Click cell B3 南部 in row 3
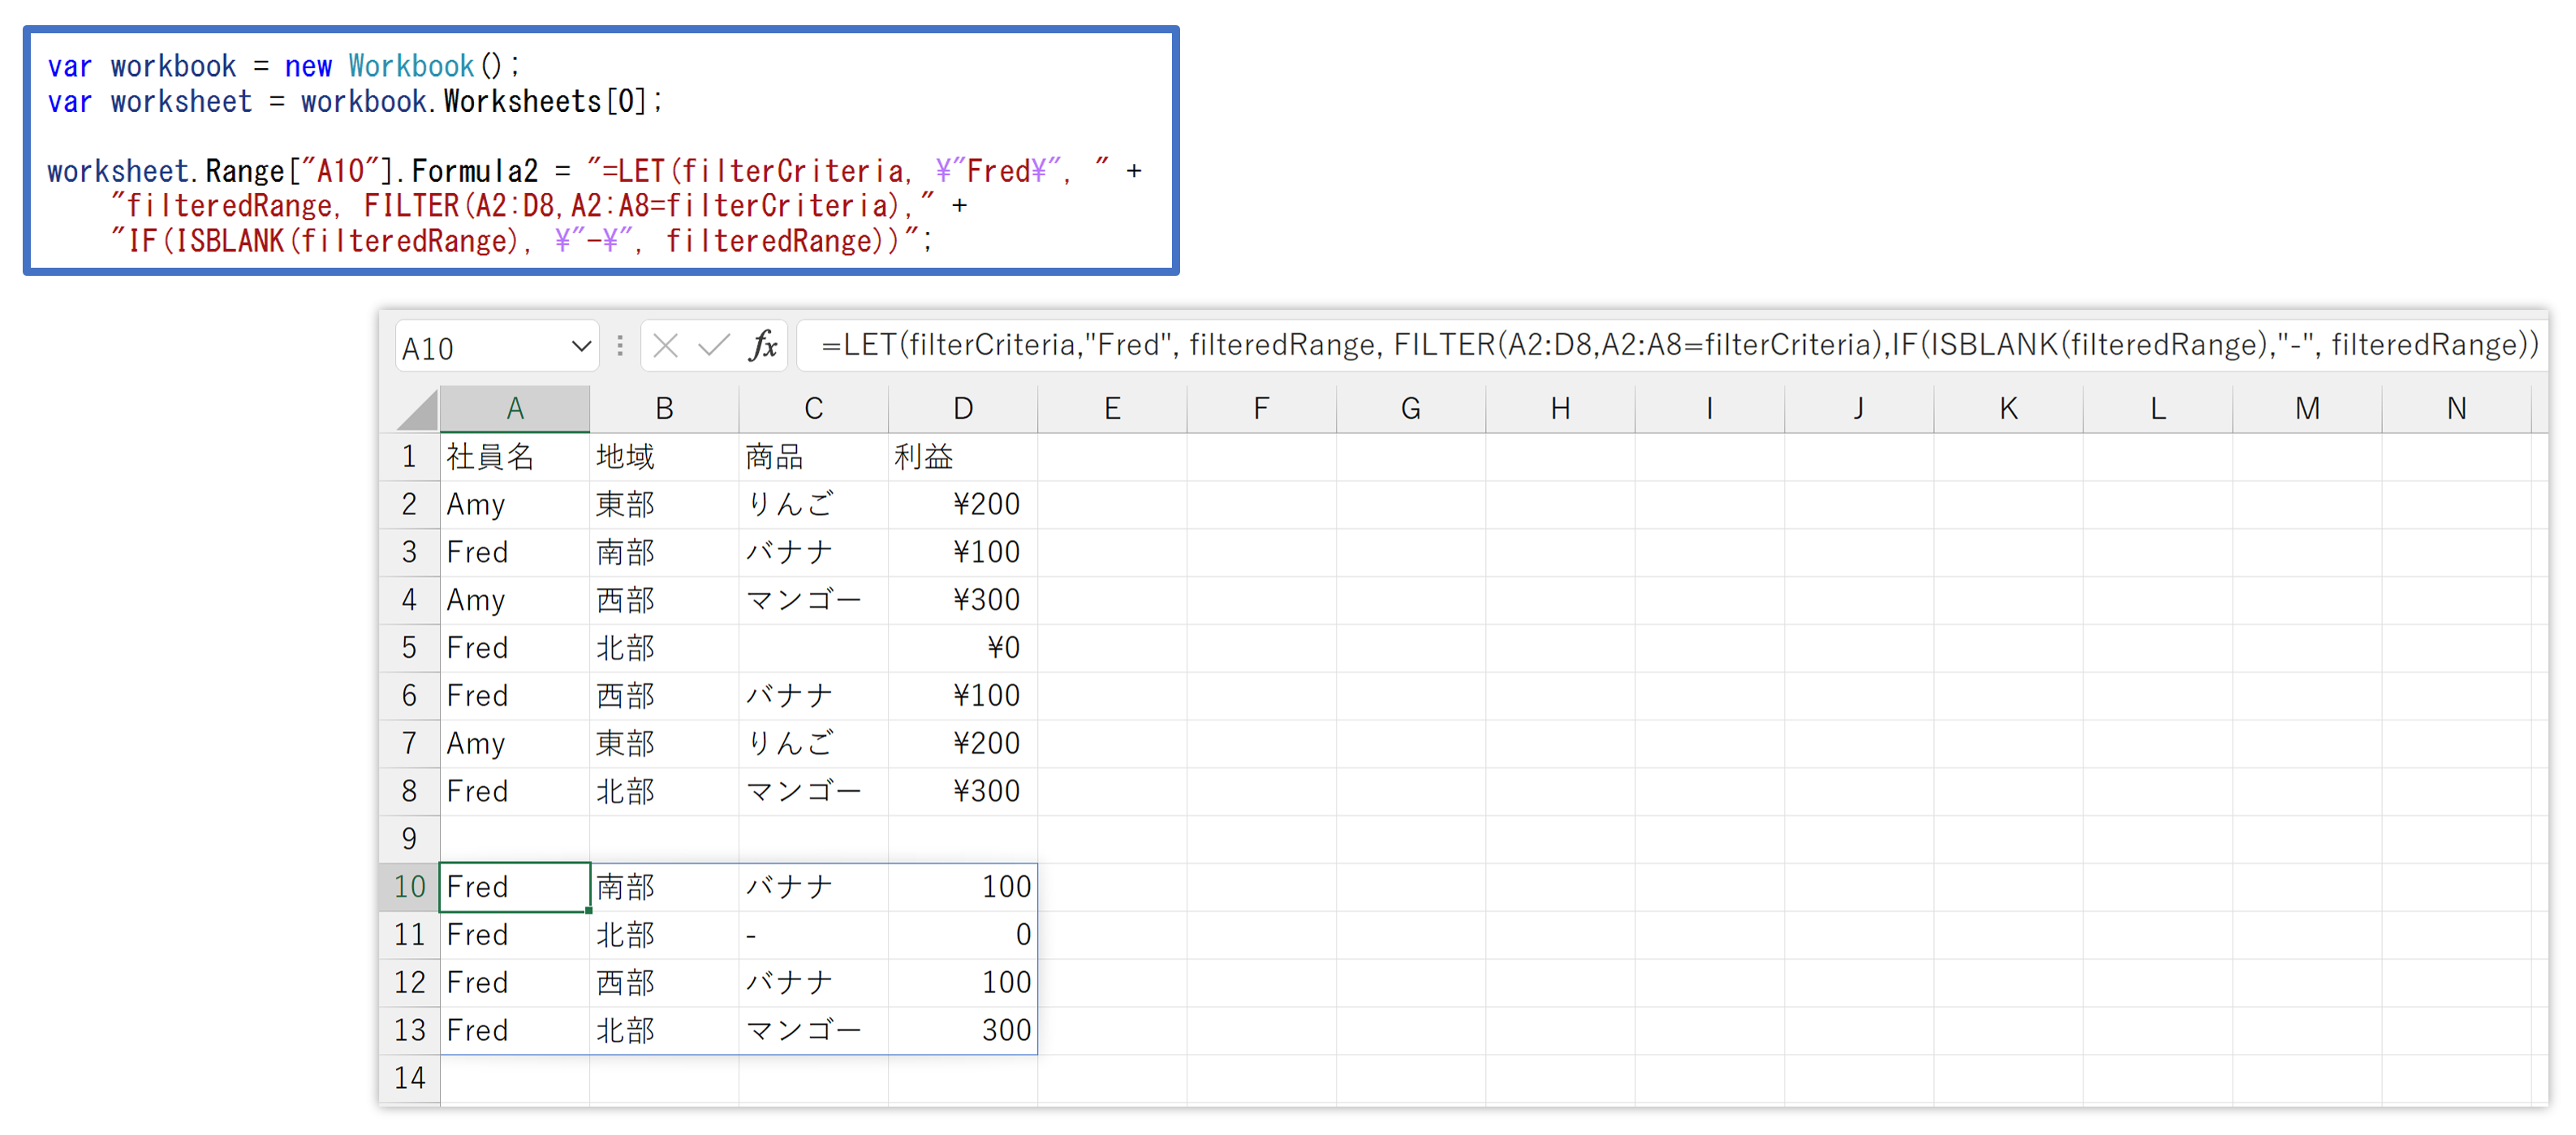The width and height of the screenshot is (2576, 1135). coord(664,553)
